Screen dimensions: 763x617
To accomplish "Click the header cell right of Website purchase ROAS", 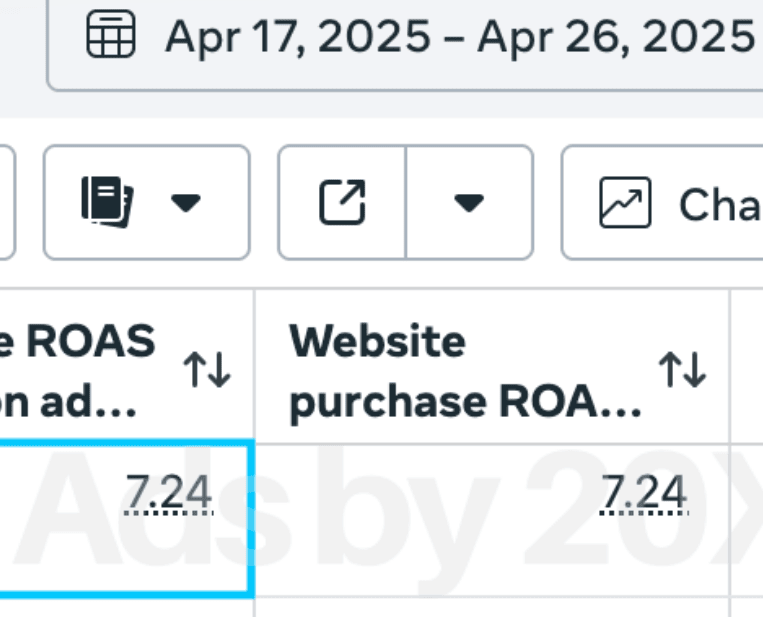I will [x=748, y=368].
